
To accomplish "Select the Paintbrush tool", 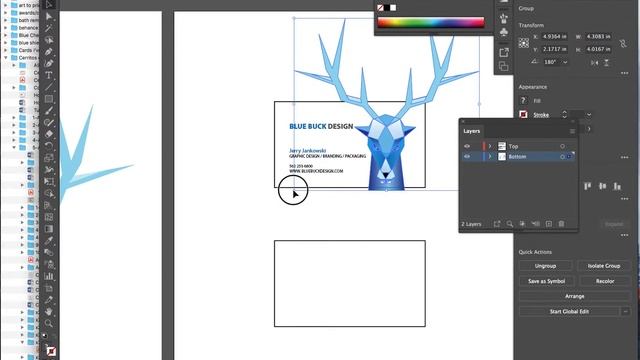I will point(49,111).
